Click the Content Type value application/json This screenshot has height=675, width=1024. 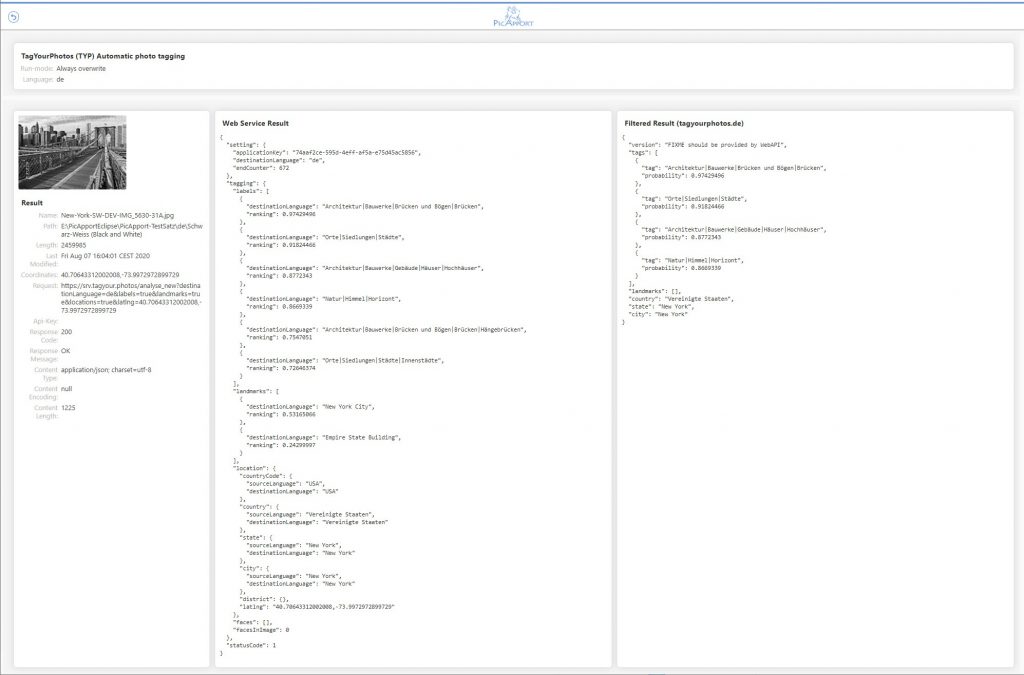[107, 370]
